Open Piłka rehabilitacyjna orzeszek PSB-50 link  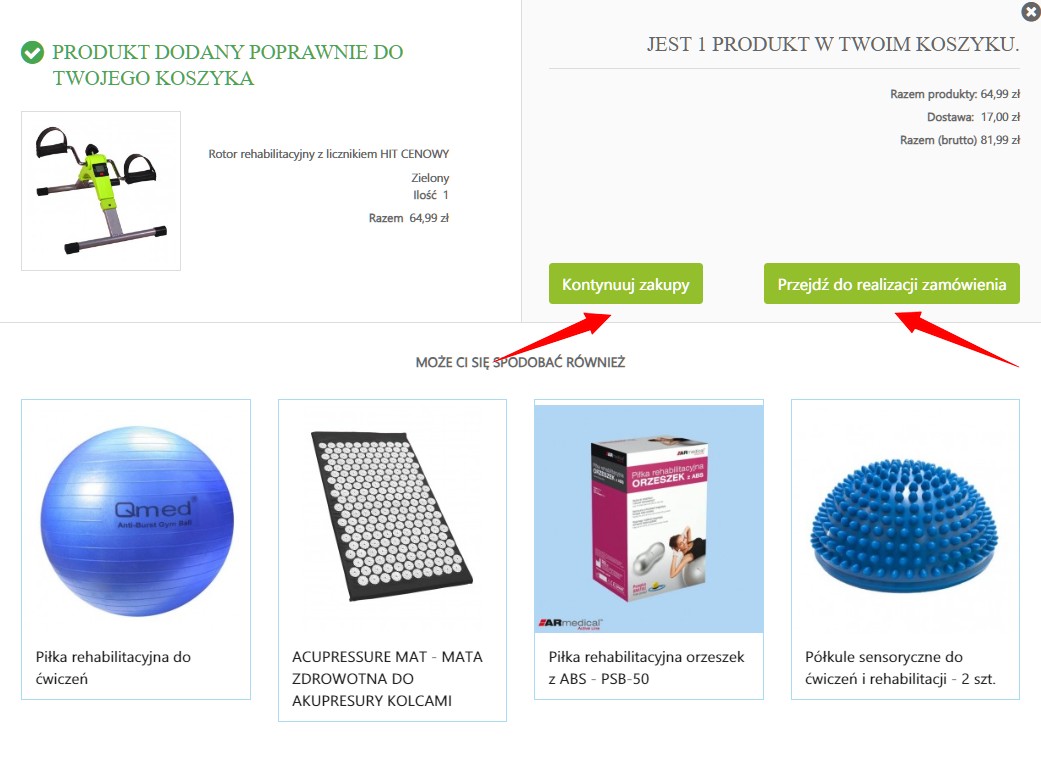[647, 668]
